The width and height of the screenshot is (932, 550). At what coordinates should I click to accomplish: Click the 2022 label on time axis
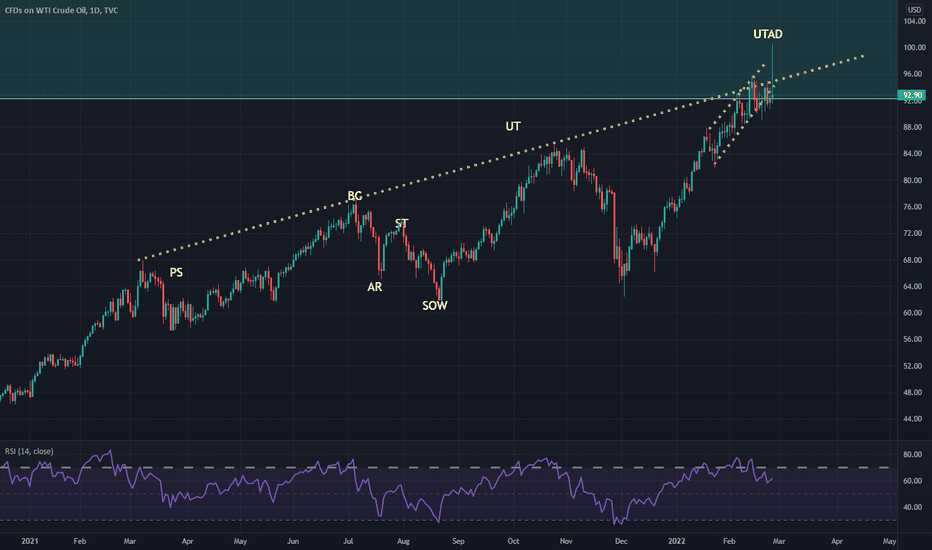pyautogui.click(x=676, y=541)
